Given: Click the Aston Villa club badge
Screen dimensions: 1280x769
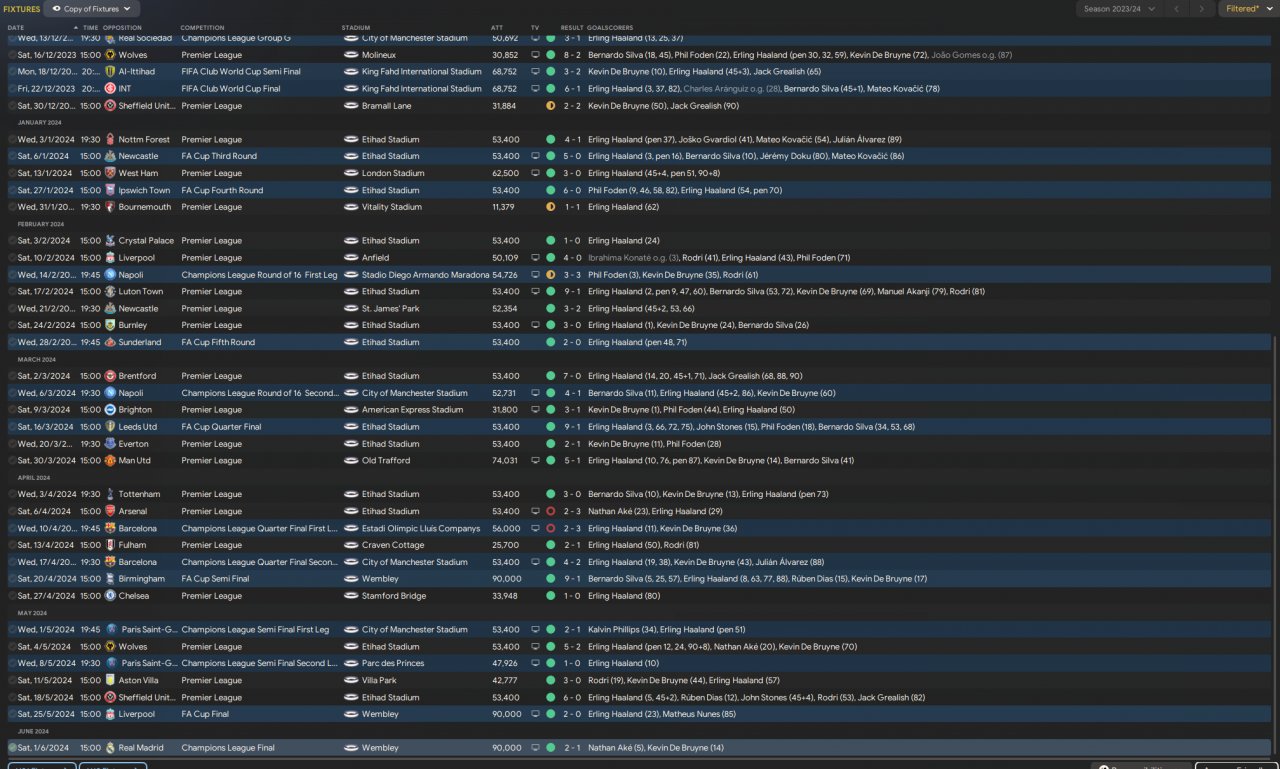Looking at the screenshot, I should 110,681.
